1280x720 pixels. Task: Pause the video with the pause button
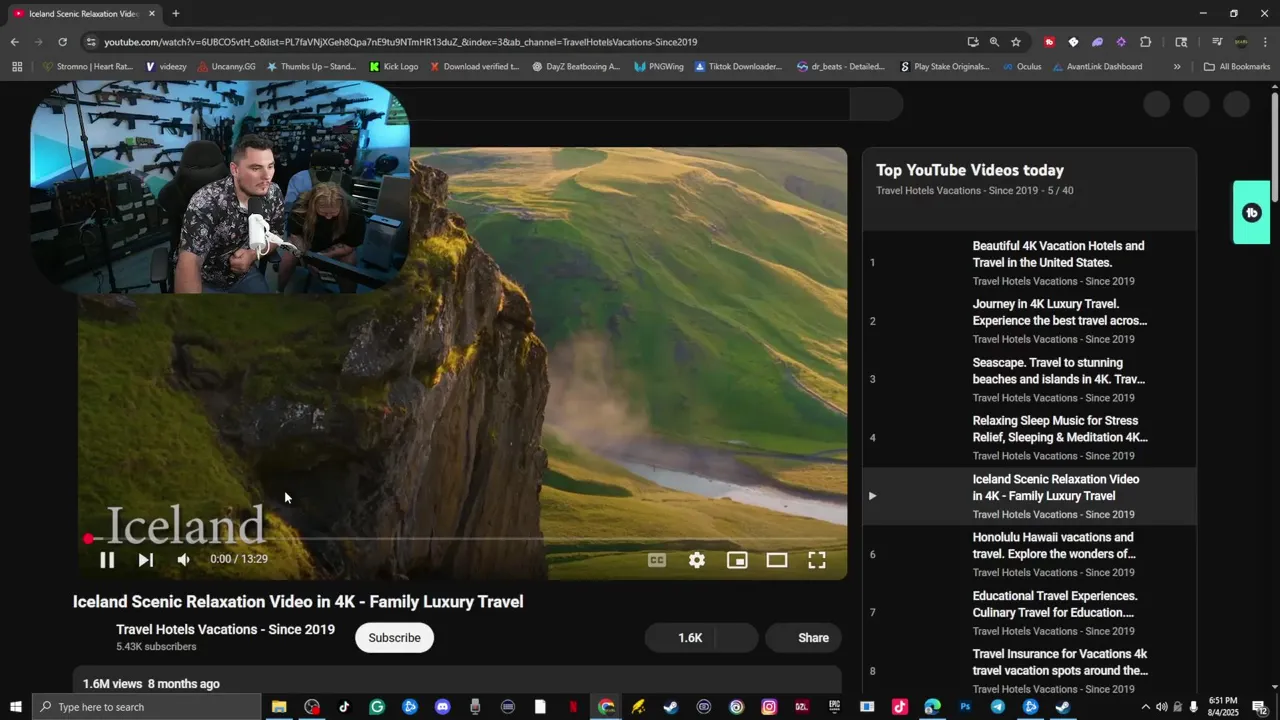tap(107, 560)
